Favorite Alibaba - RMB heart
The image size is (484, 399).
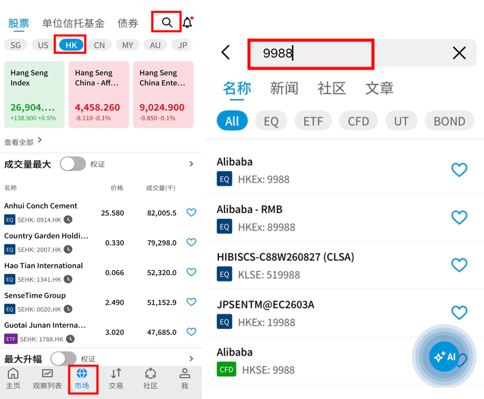[x=459, y=217]
